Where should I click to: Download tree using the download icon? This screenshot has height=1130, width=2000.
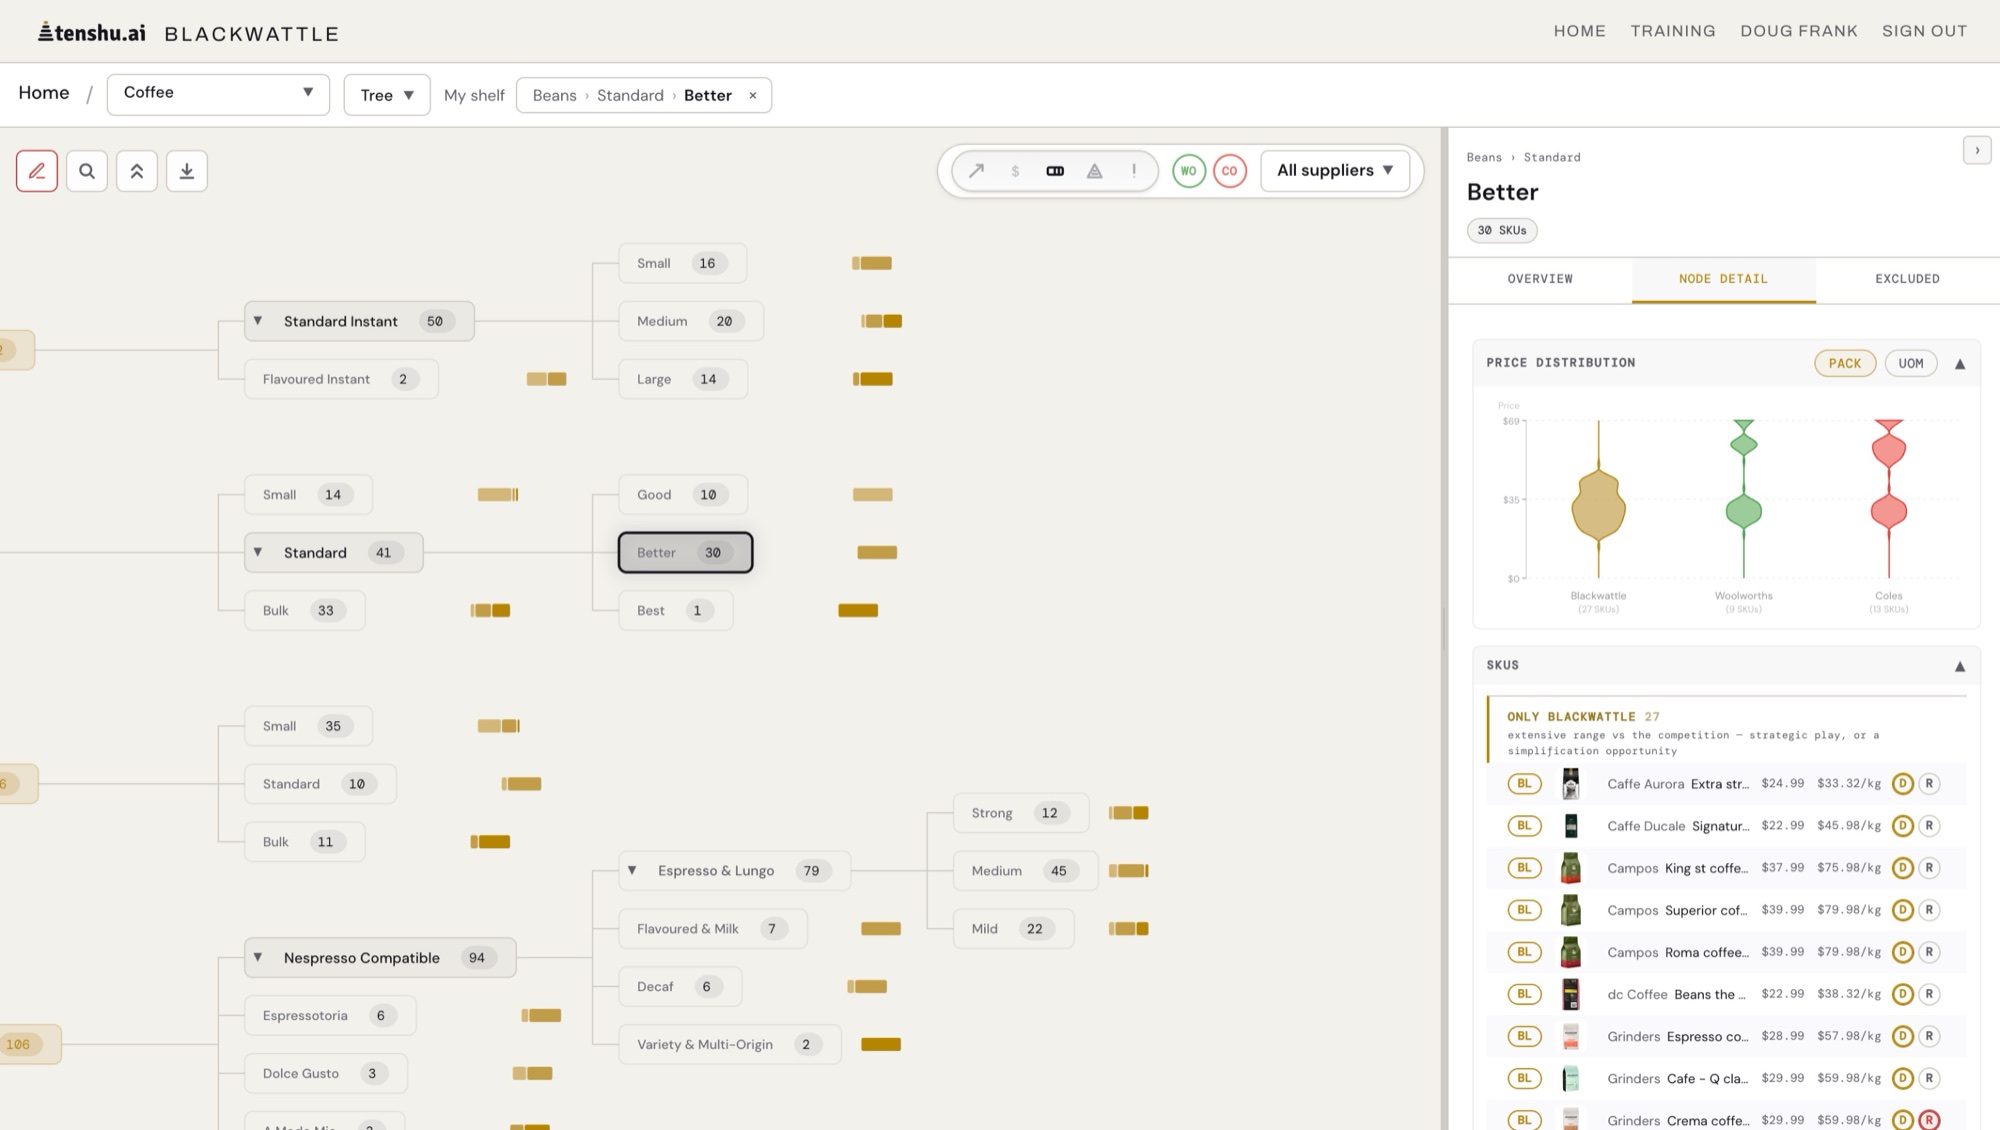point(187,171)
